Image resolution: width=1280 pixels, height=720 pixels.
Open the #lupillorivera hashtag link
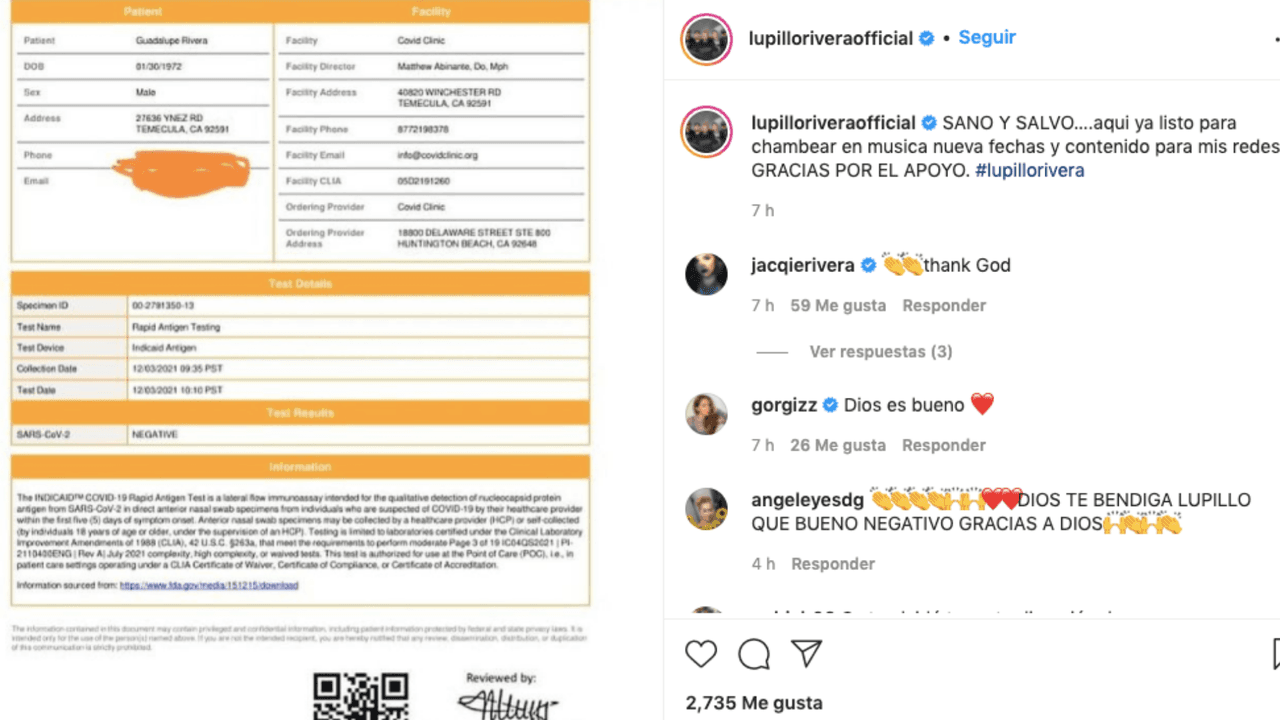pos(1030,170)
